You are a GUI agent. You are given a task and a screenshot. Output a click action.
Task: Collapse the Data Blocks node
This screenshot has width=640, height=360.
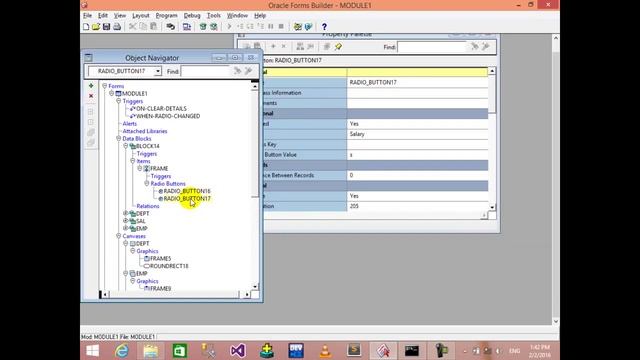pos(118,138)
